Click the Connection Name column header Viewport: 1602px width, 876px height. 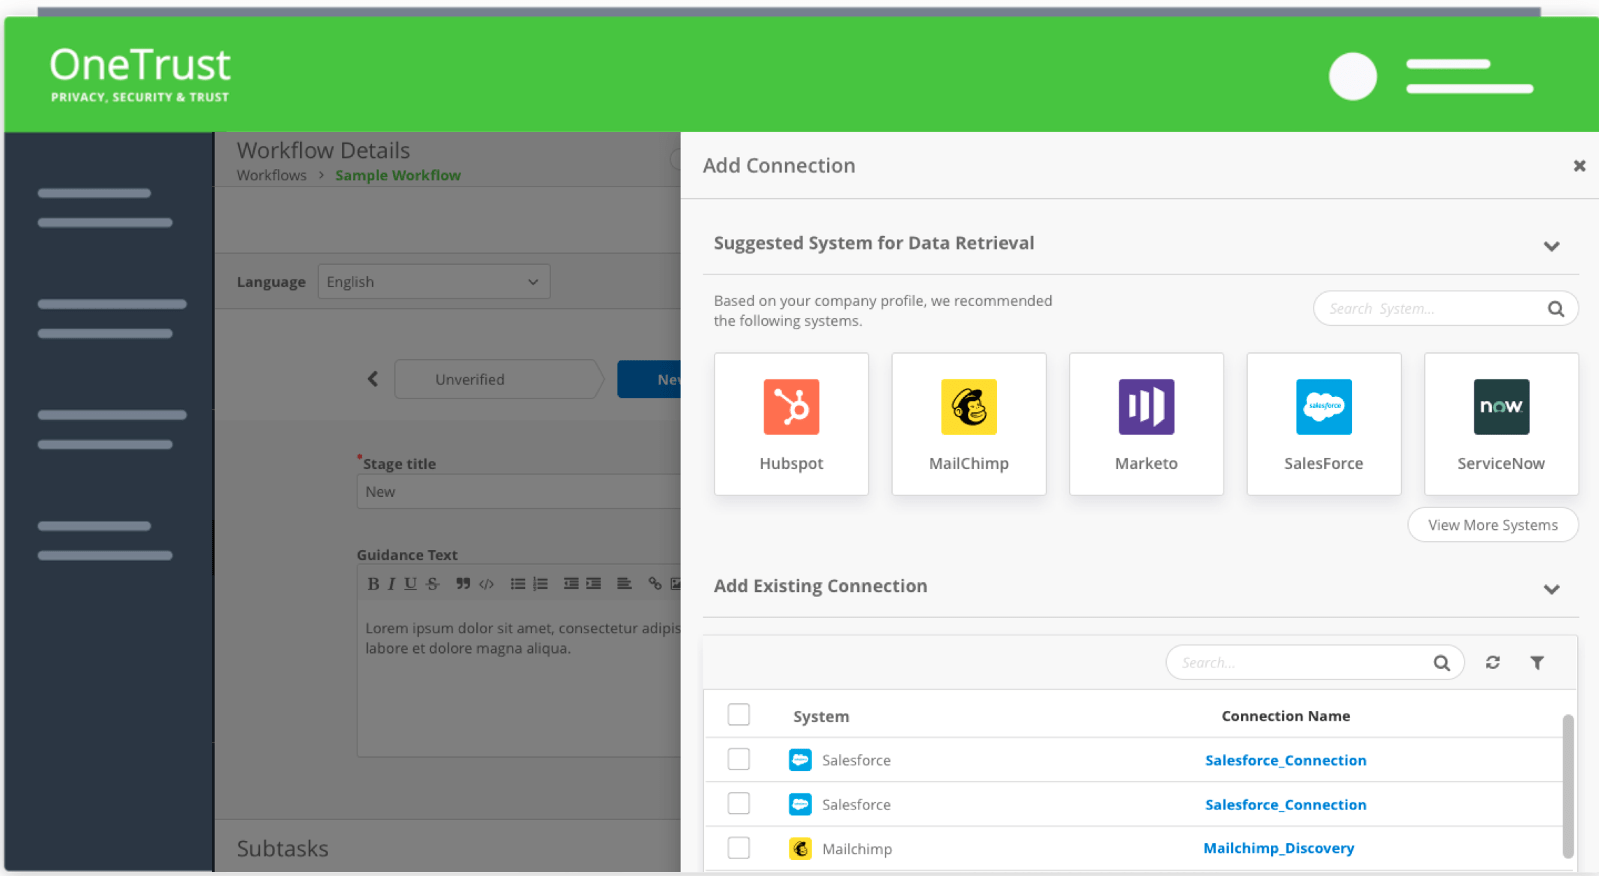(1286, 716)
